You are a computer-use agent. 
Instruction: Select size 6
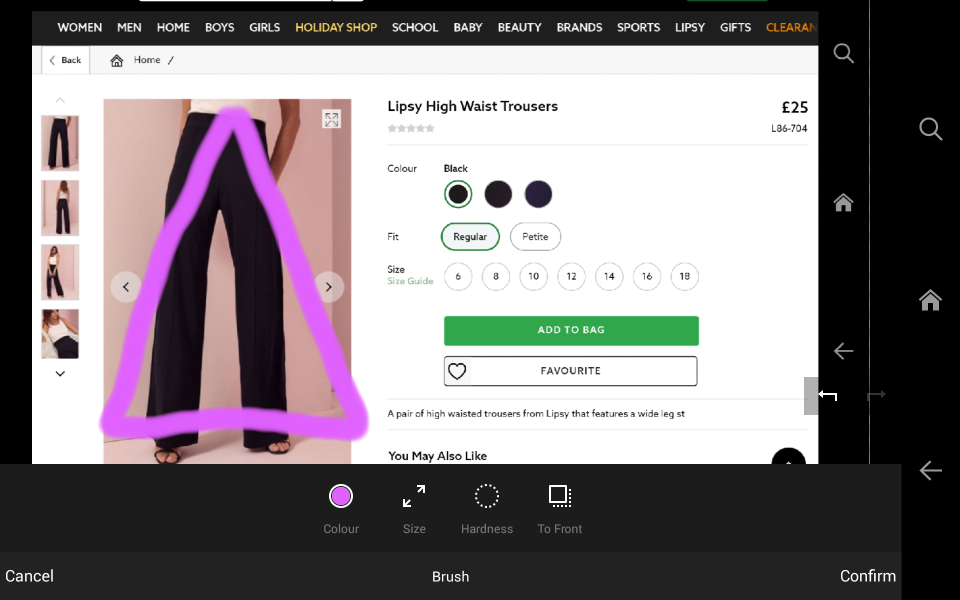point(458,276)
